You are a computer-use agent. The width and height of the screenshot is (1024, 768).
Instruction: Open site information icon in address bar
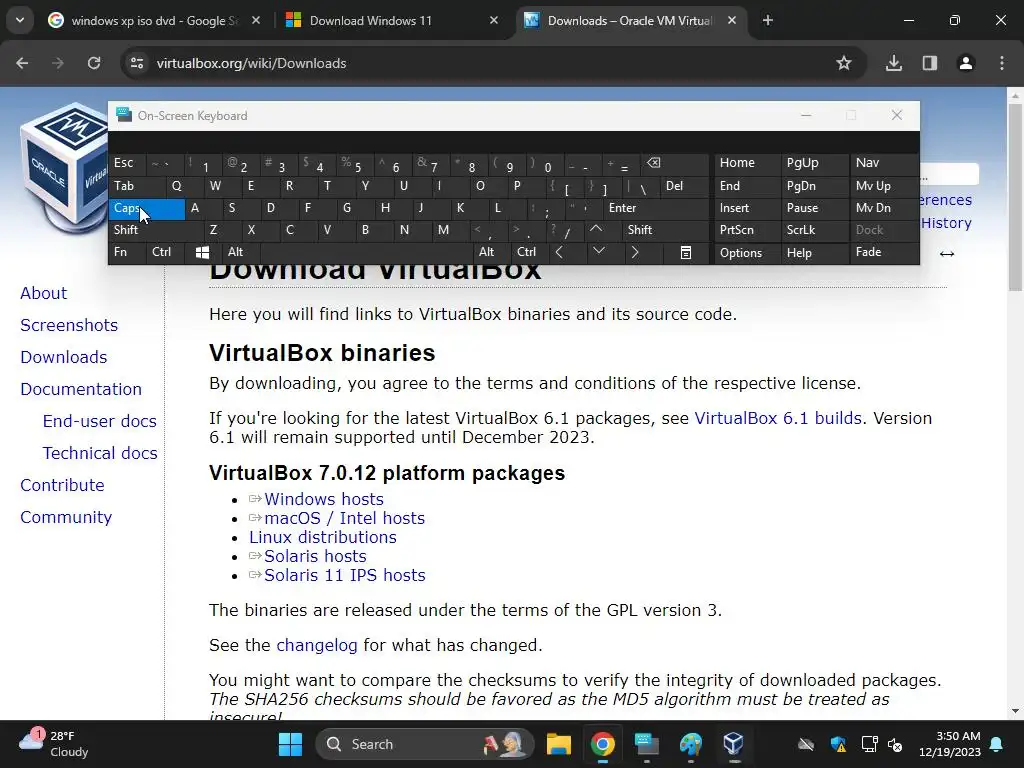click(x=137, y=63)
